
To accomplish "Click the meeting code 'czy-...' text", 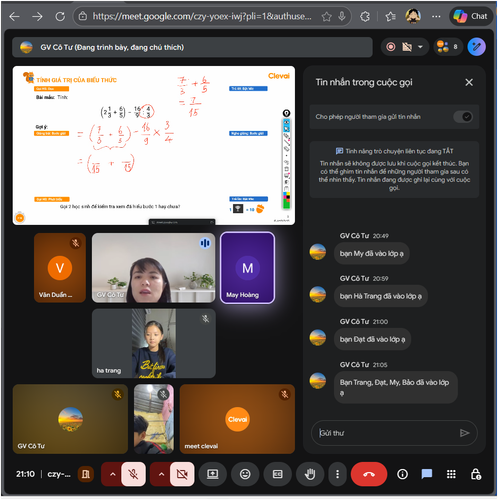I will coord(59,474).
